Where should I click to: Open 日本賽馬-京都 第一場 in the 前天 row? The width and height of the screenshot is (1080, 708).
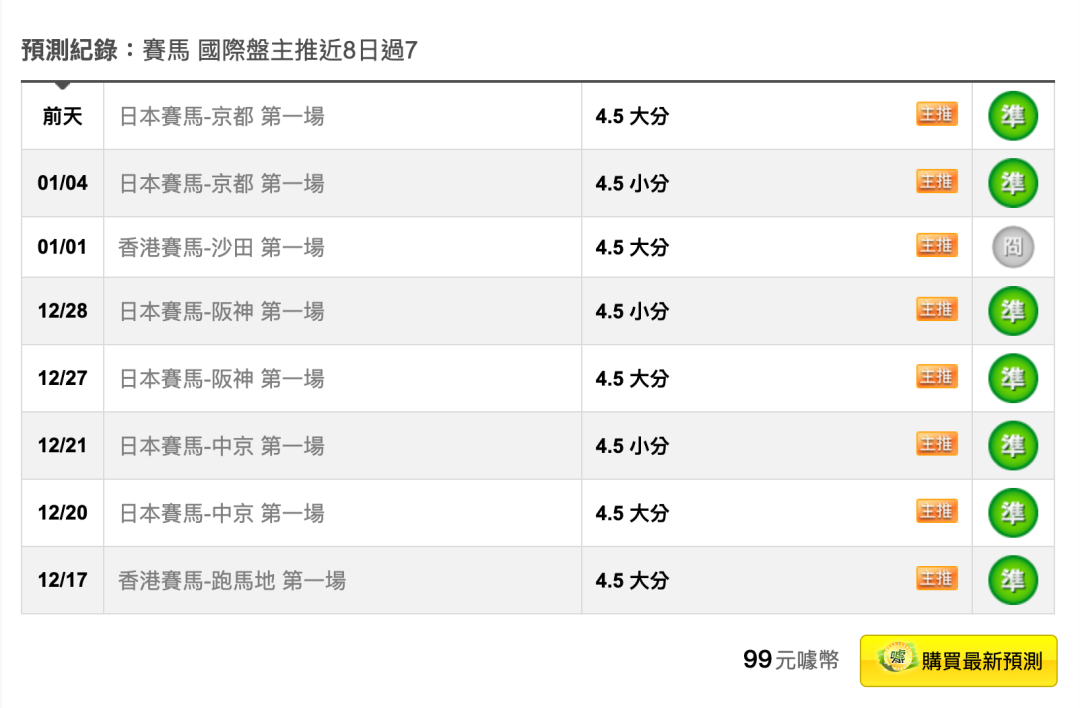point(222,117)
